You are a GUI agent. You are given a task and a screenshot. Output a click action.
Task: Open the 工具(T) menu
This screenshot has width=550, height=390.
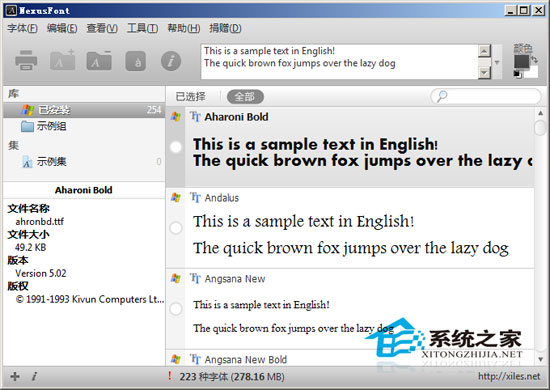[142, 28]
